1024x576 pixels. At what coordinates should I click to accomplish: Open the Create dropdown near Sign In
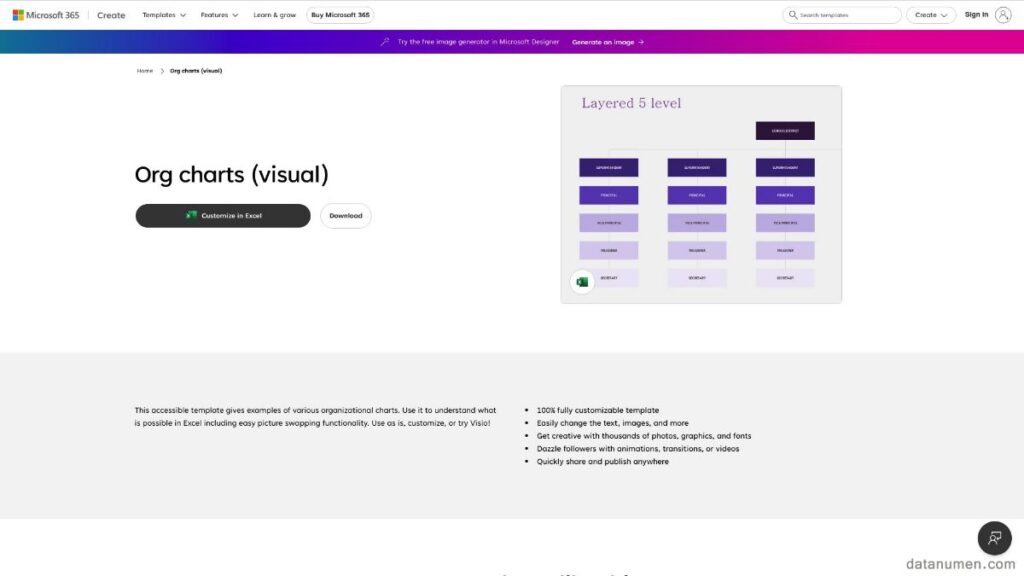click(x=929, y=14)
